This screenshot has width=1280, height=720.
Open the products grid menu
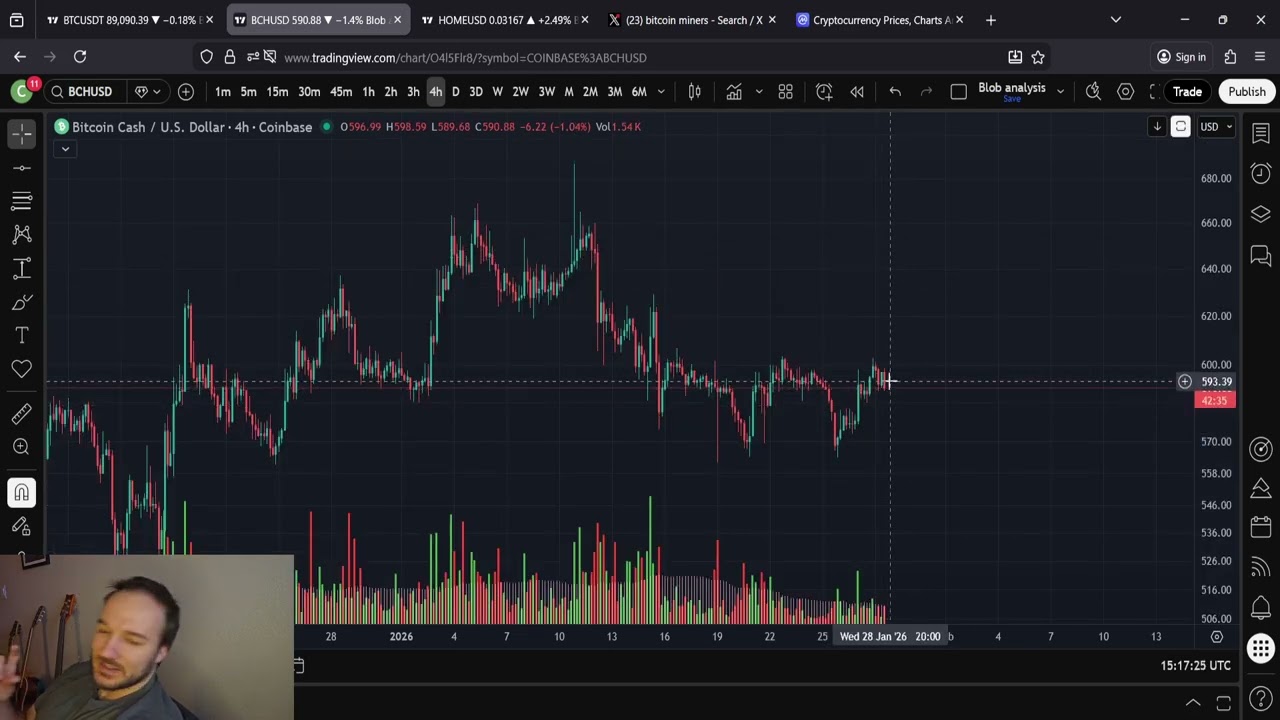tap(1261, 648)
